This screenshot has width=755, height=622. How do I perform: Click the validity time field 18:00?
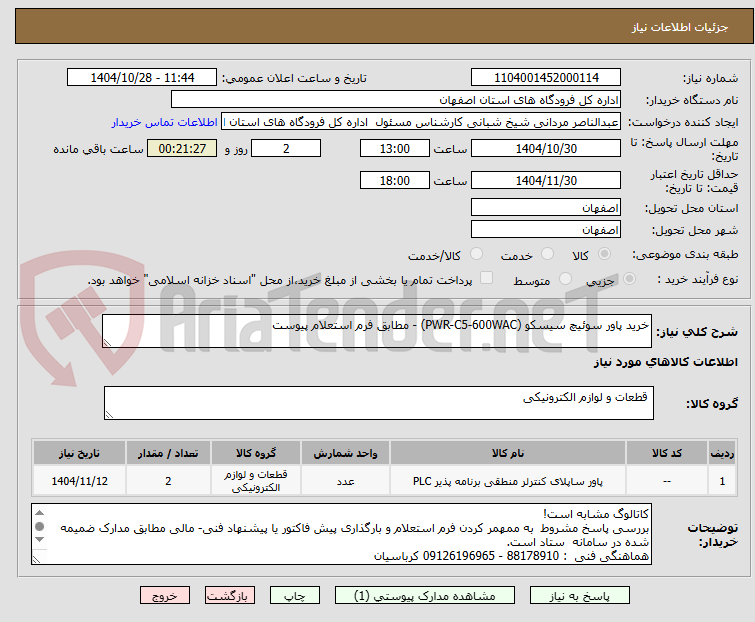tap(394, 181)
